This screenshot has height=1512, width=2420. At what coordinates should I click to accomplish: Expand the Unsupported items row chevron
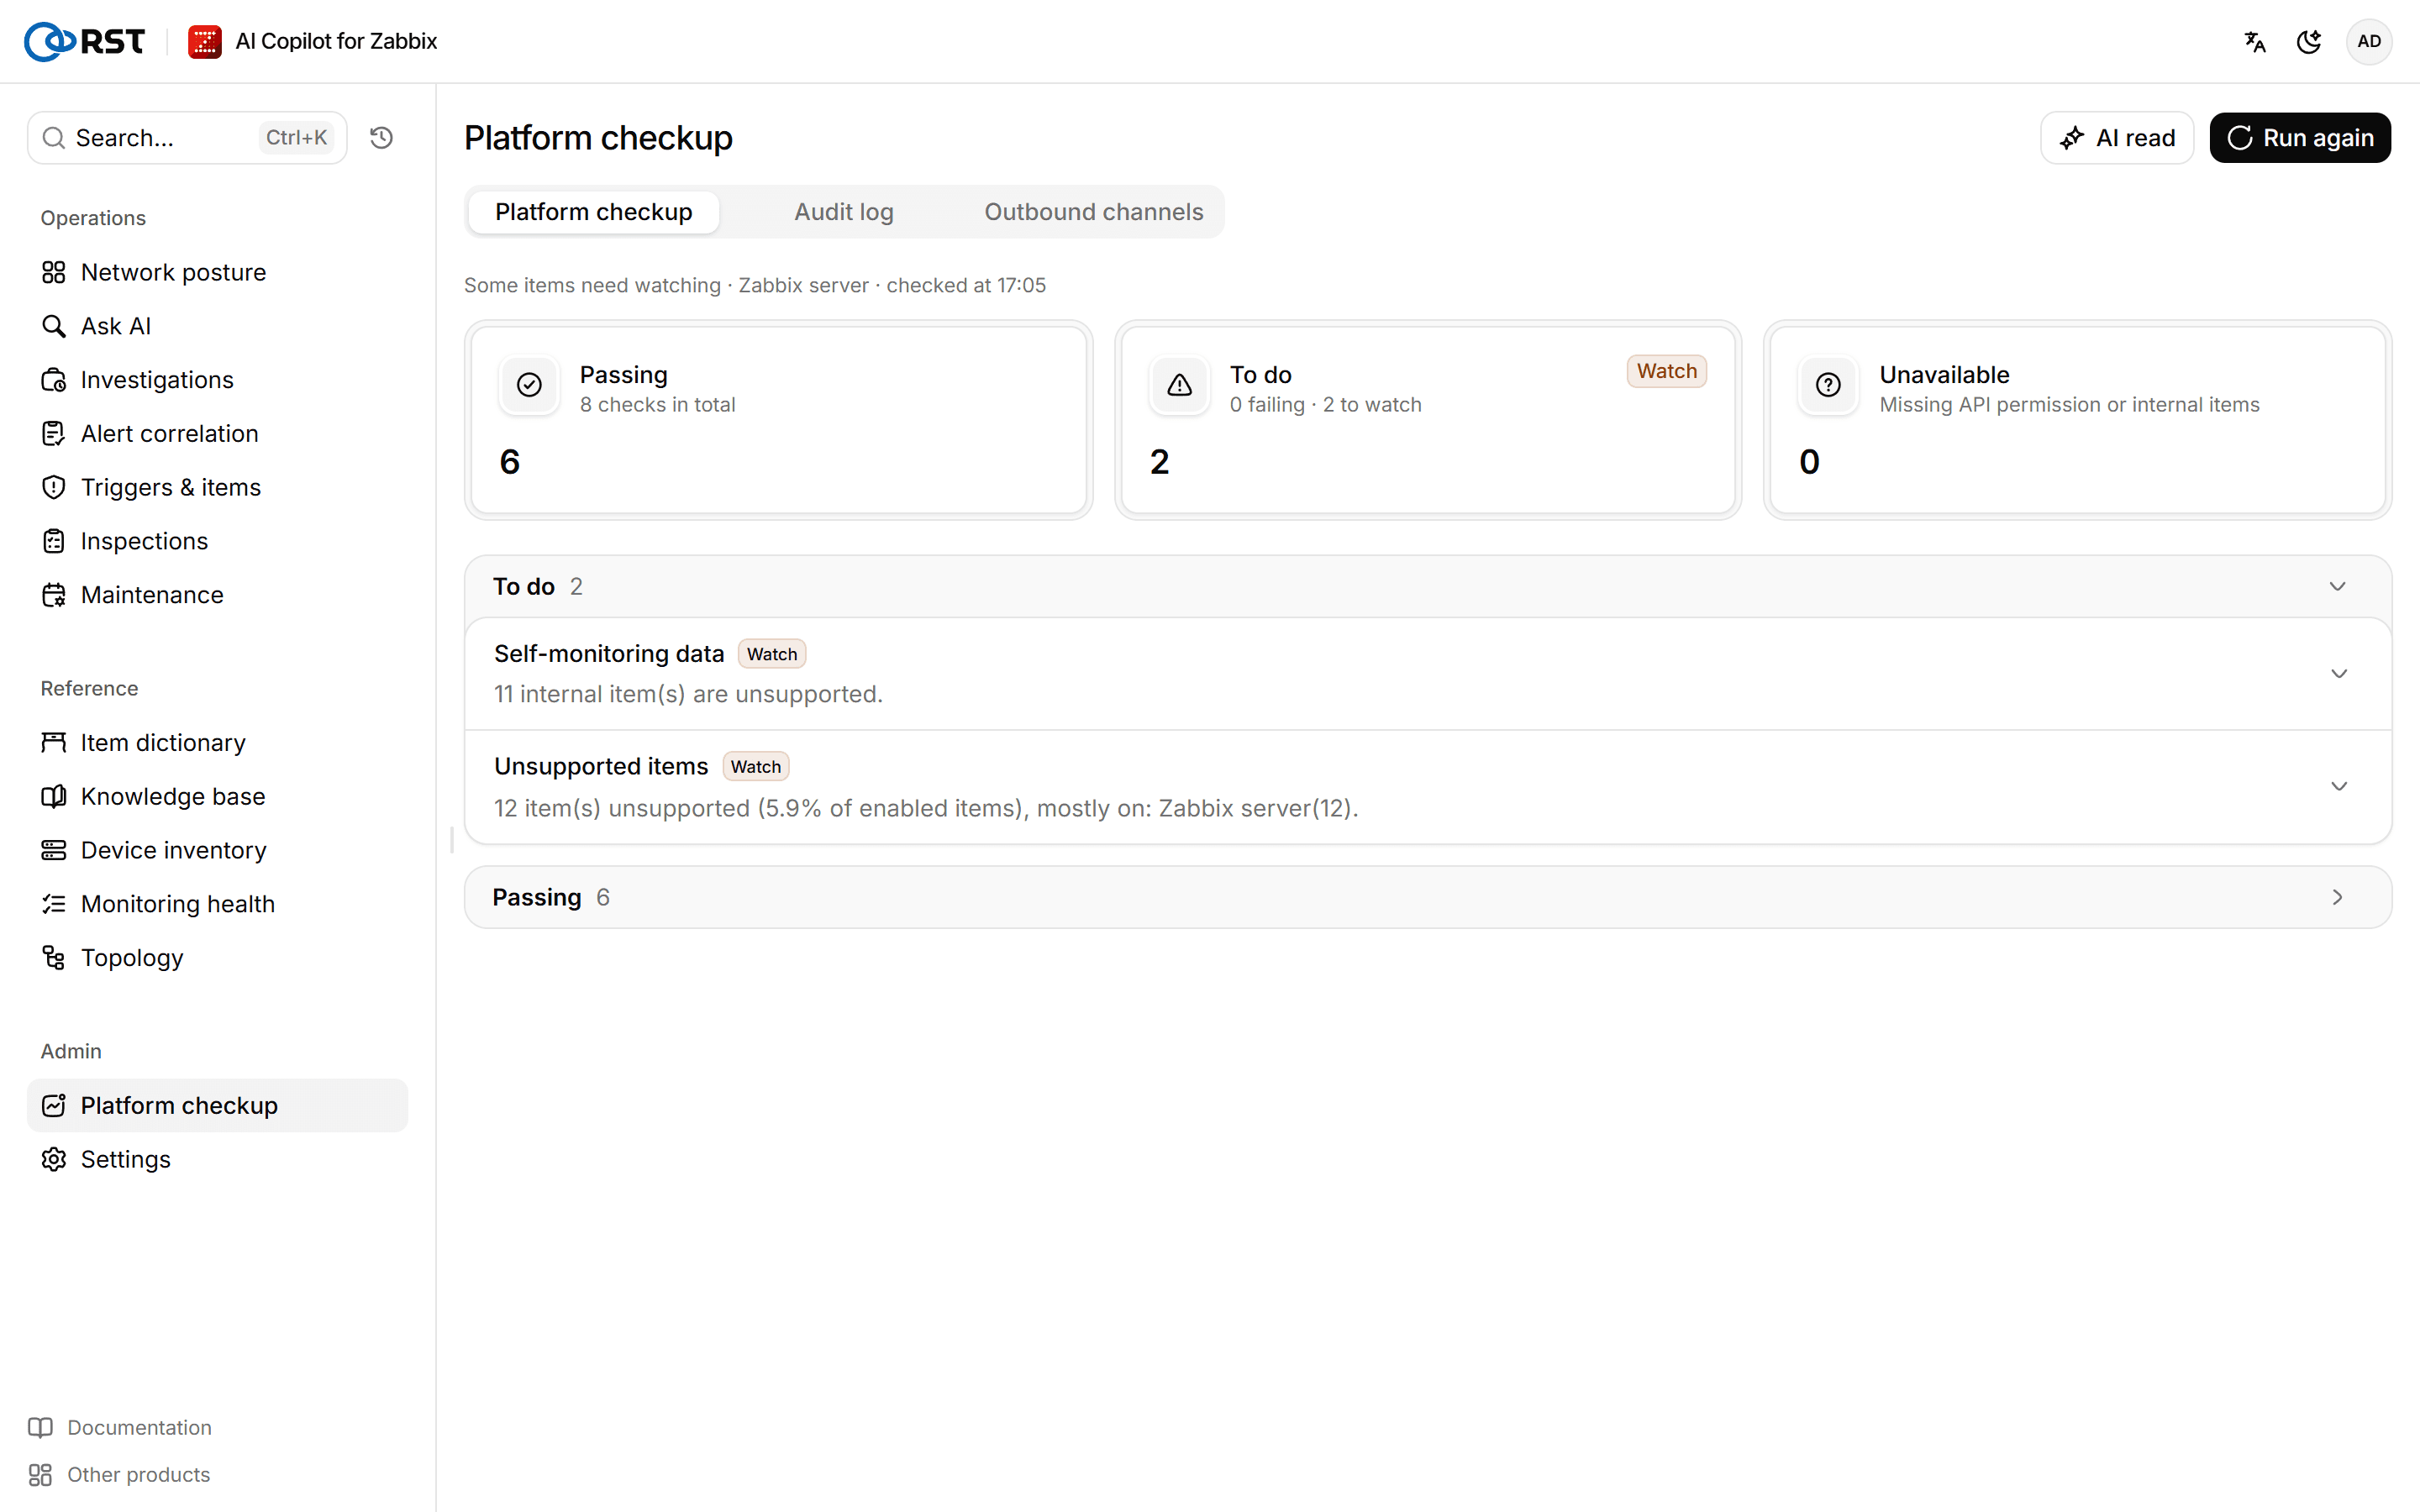click(2338, 786)
